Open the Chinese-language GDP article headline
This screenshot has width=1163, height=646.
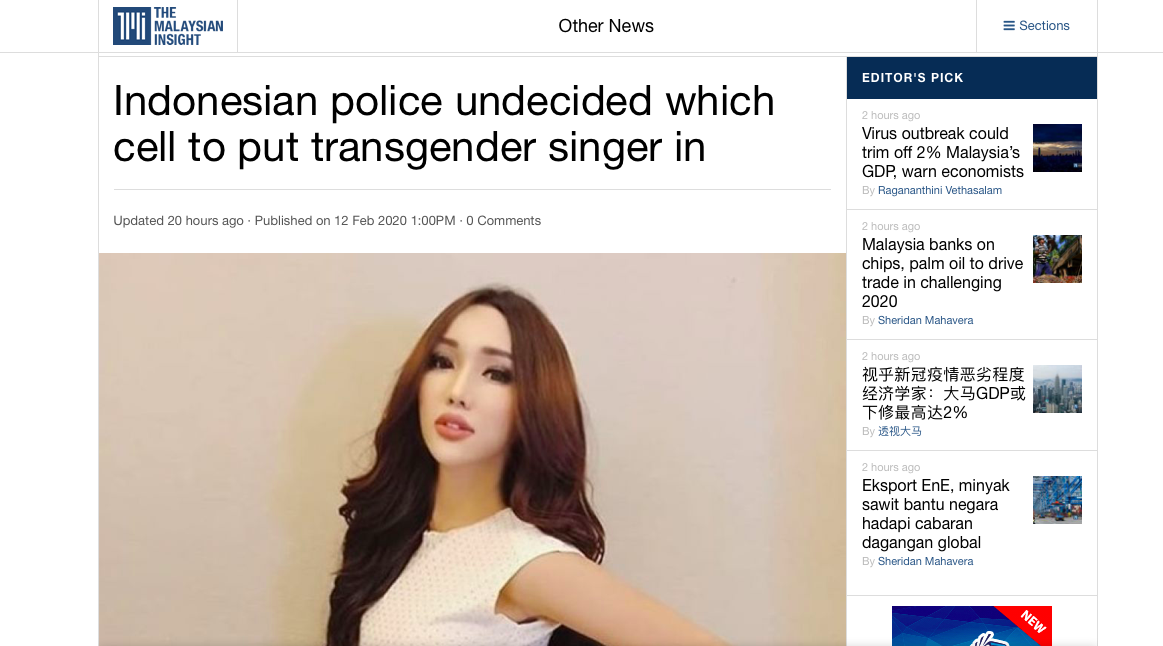tap(943, 394)
